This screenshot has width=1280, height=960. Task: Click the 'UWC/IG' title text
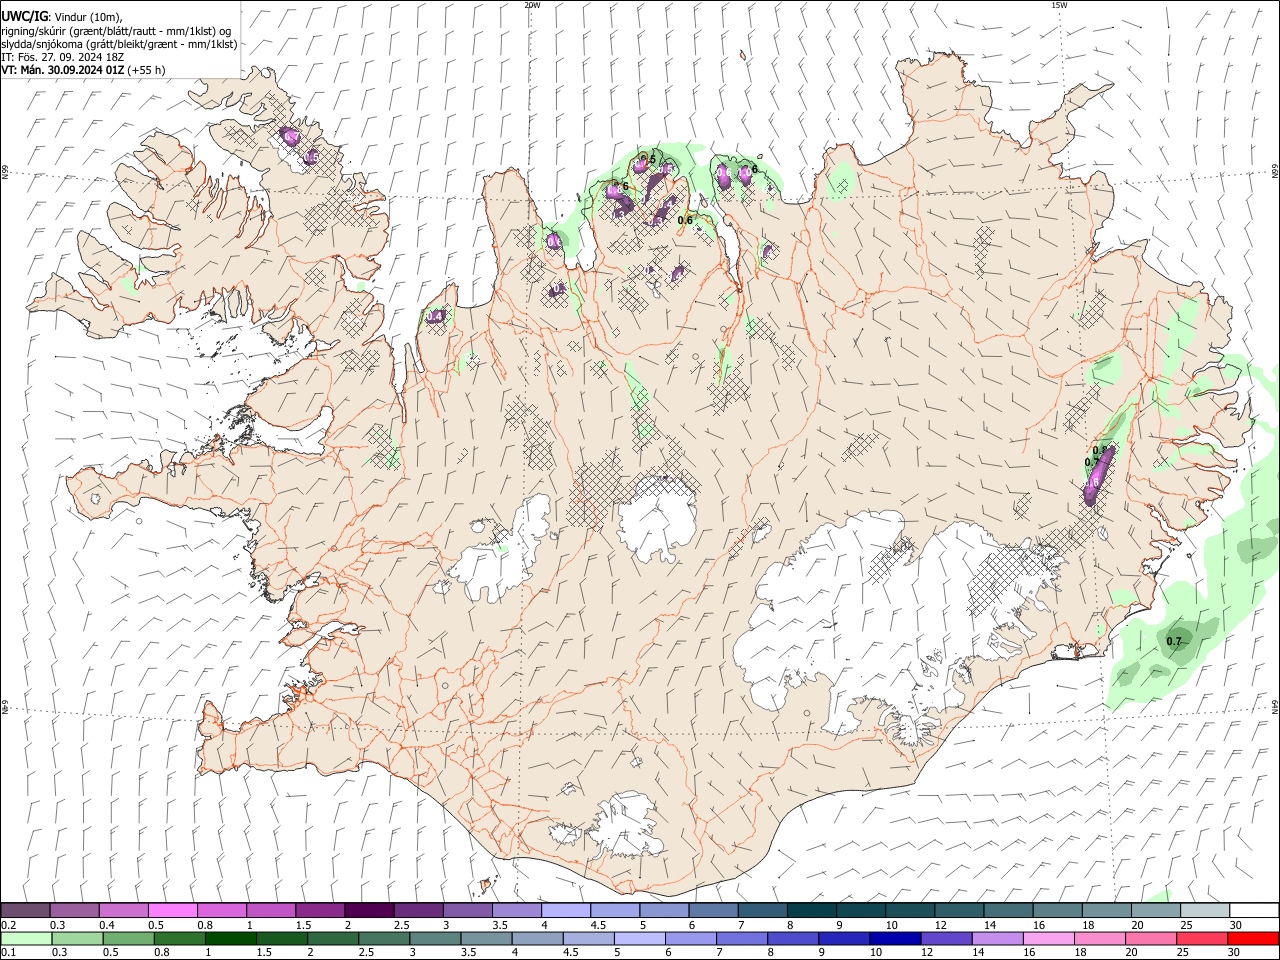tap(24, 16)
